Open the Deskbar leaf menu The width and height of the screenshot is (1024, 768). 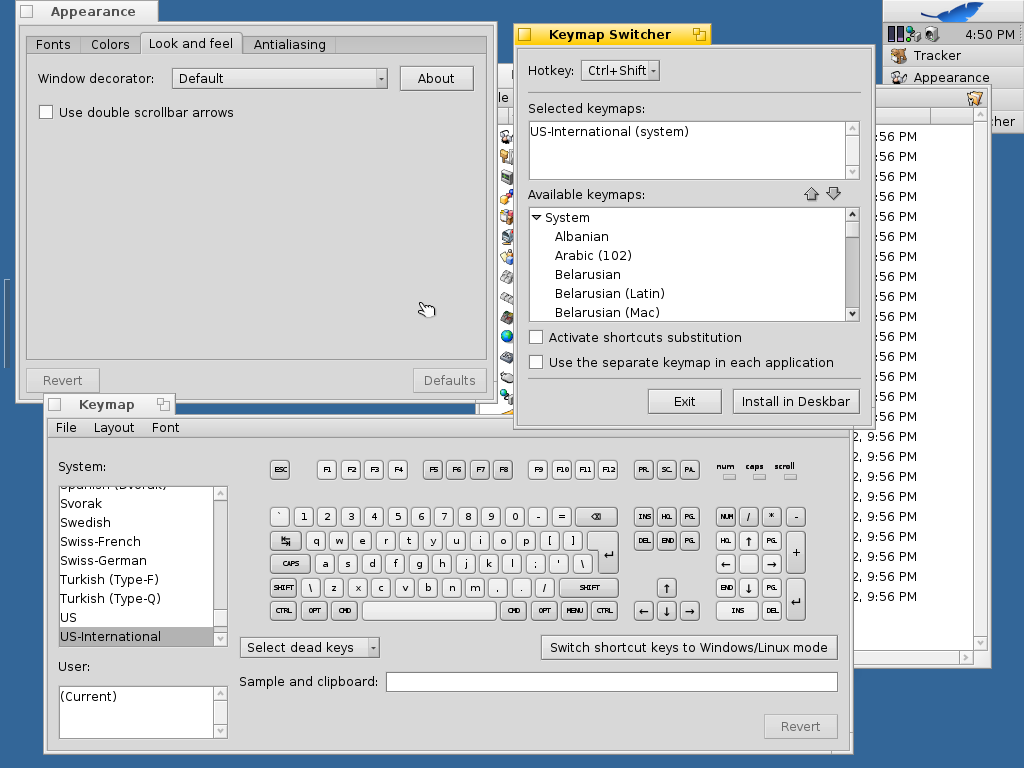pos(953,11)
